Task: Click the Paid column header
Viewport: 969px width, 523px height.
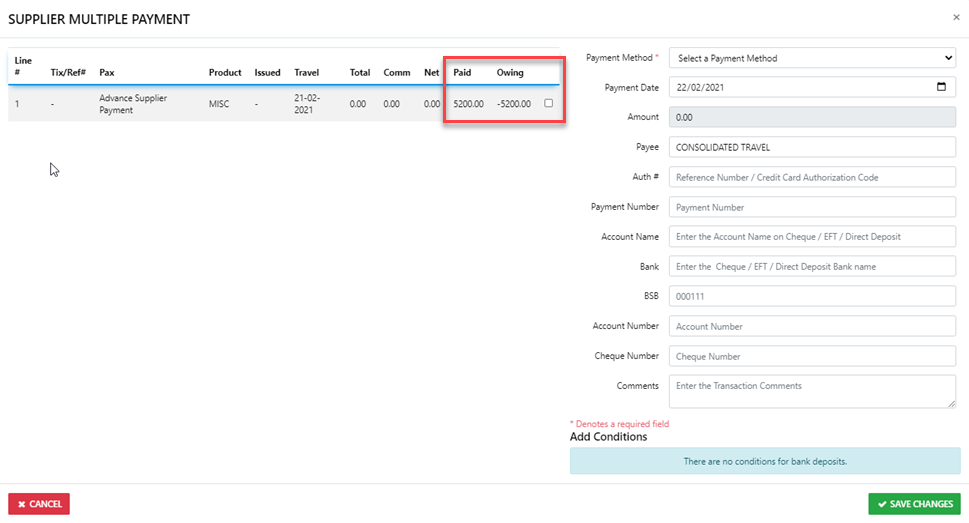Action: pyautogui.click(x=462, y=72)
